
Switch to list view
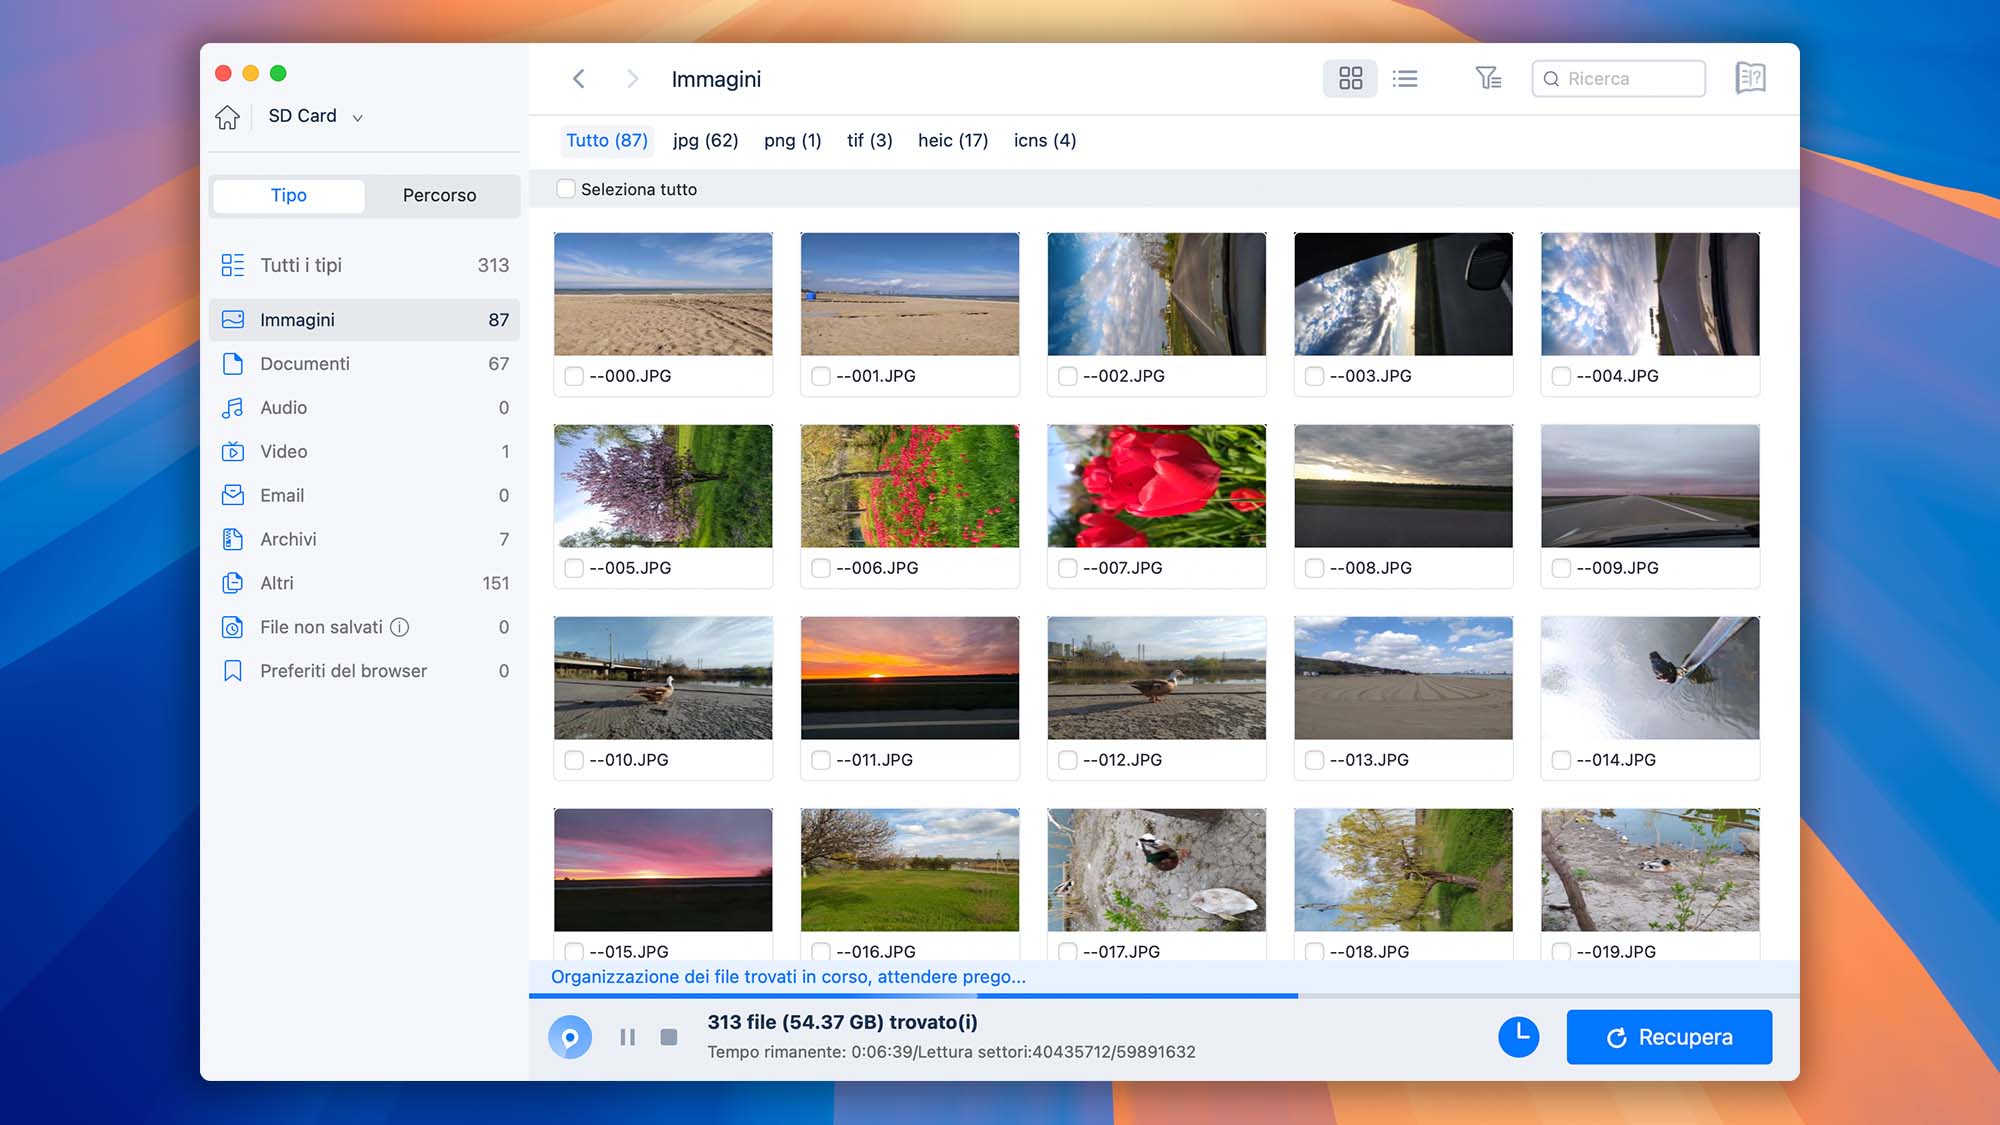click(x=1405, y=78)
